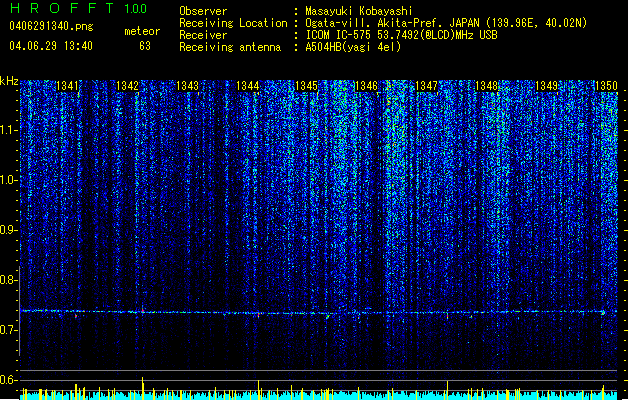This screenshot has height=400, width=629.
Task: Click the 1346 time marker
Action: (x=366, y=86)
